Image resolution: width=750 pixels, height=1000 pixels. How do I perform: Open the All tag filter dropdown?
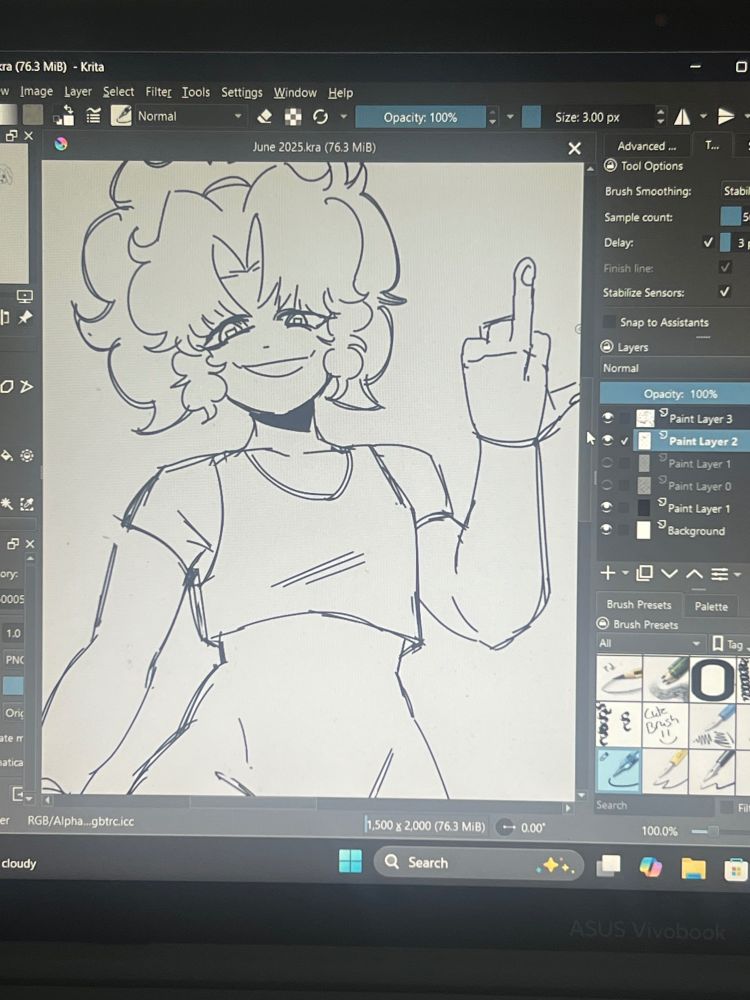click(x=651, y=643)
